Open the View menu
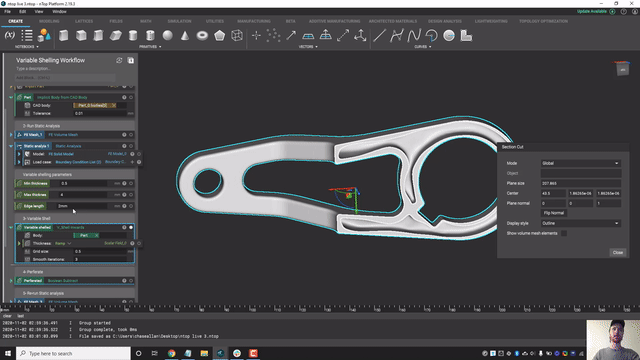This screenshot has height=360, width=640. [39, 12]
